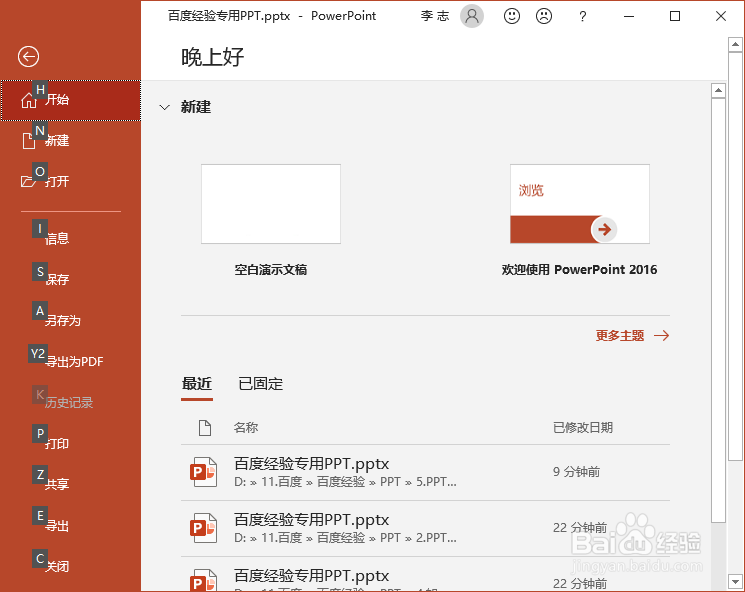Minimize the PowerPoint window
745x592 pixels.
tap(629, 16)
